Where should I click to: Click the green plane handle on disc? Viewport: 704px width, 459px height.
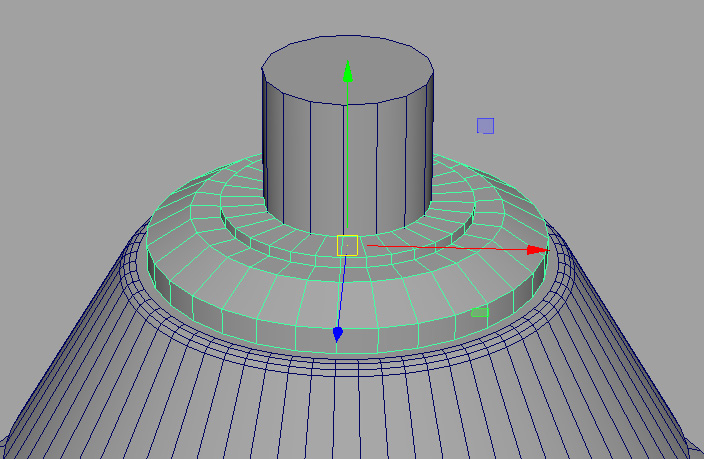click(480, 312)
